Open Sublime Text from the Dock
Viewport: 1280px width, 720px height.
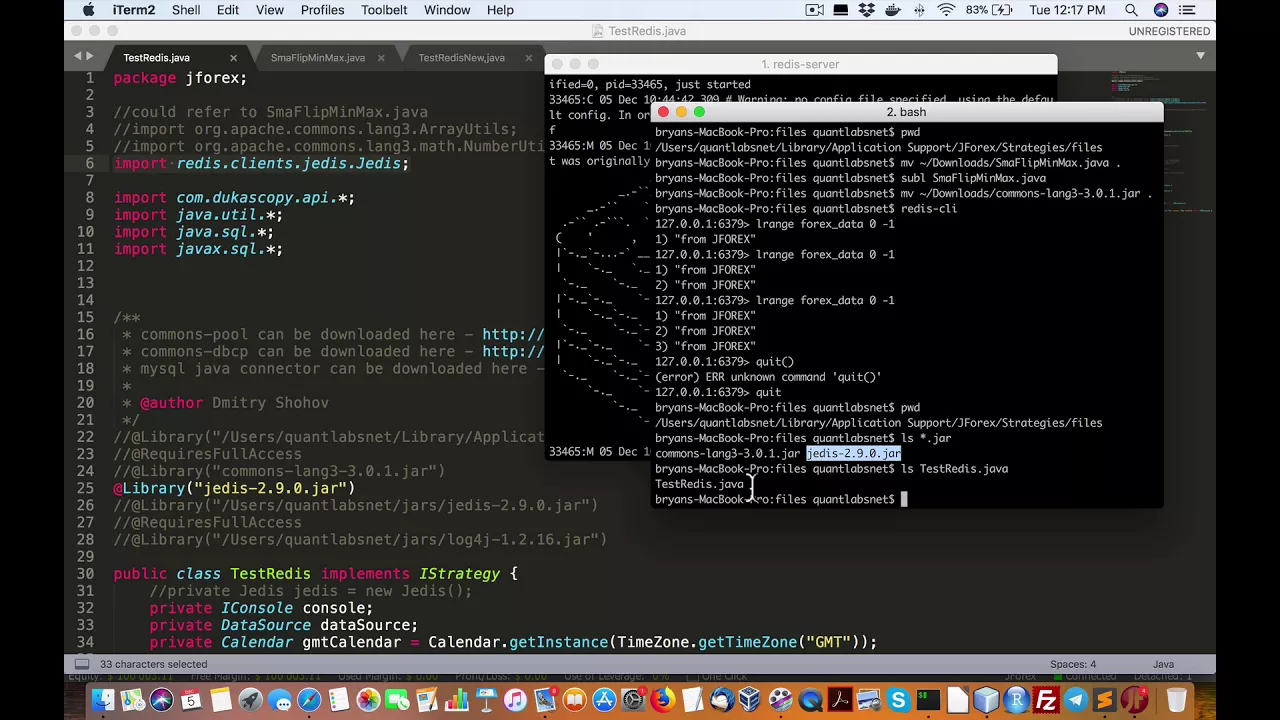(1105, 700)
